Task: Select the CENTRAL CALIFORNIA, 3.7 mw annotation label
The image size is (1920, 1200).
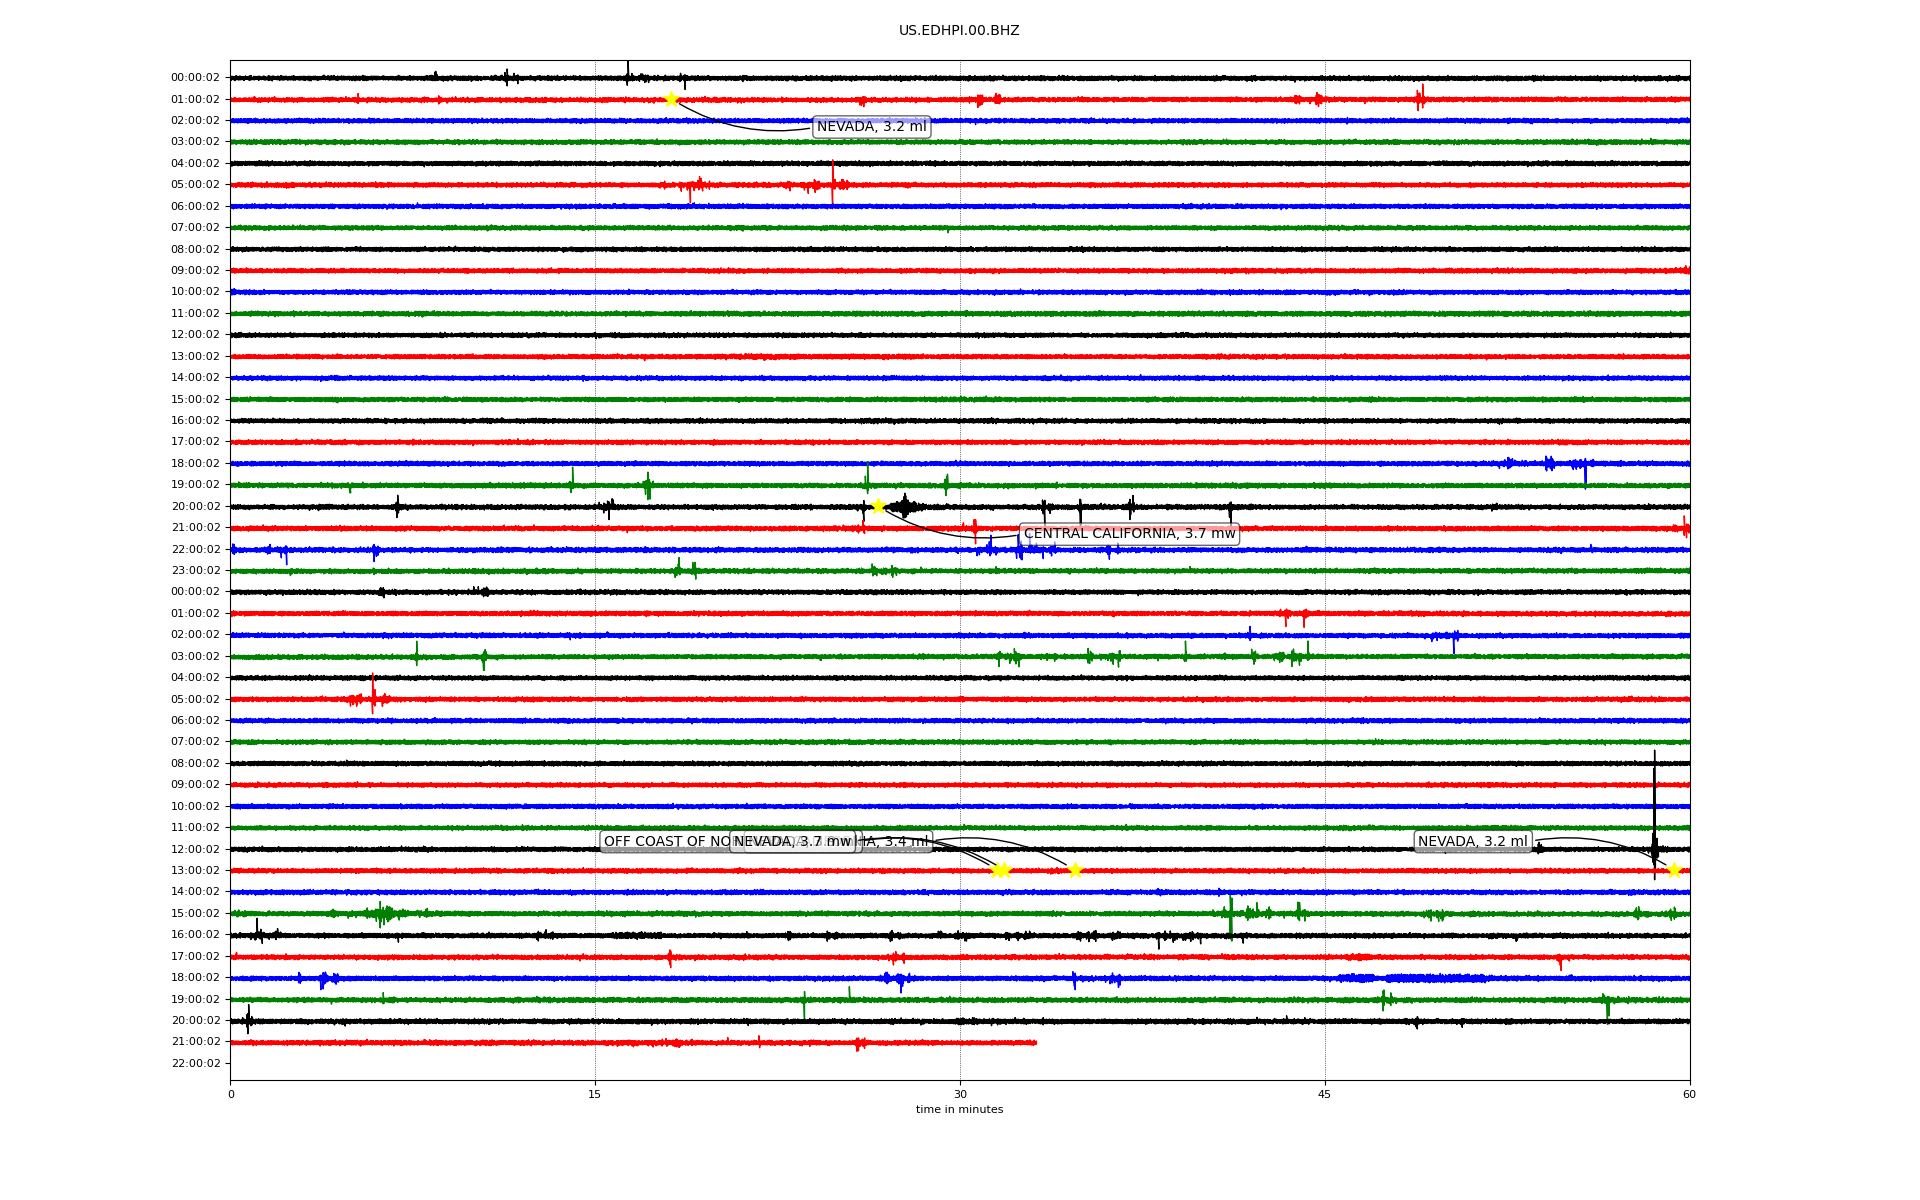Action: [1129, 534]
